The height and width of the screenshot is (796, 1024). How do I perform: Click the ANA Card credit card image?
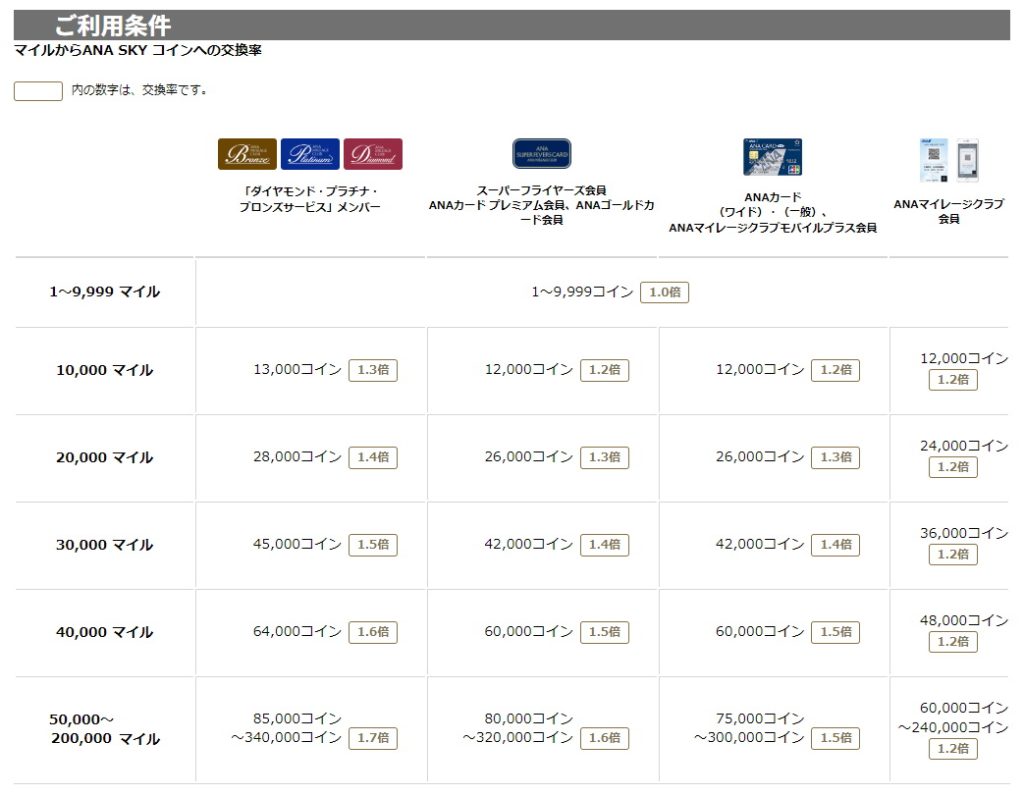pos(772,157)
